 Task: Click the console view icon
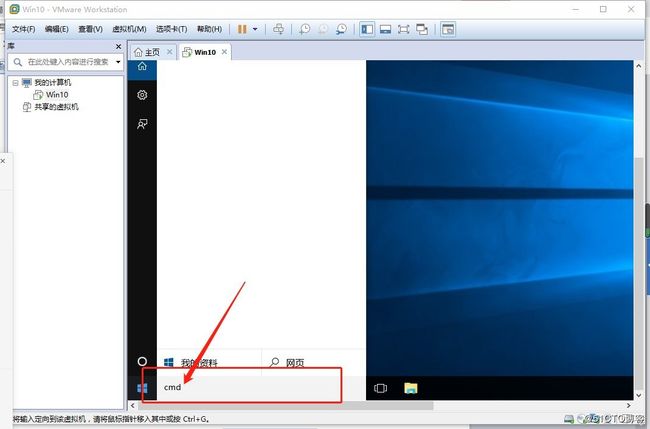coord(448,29)
